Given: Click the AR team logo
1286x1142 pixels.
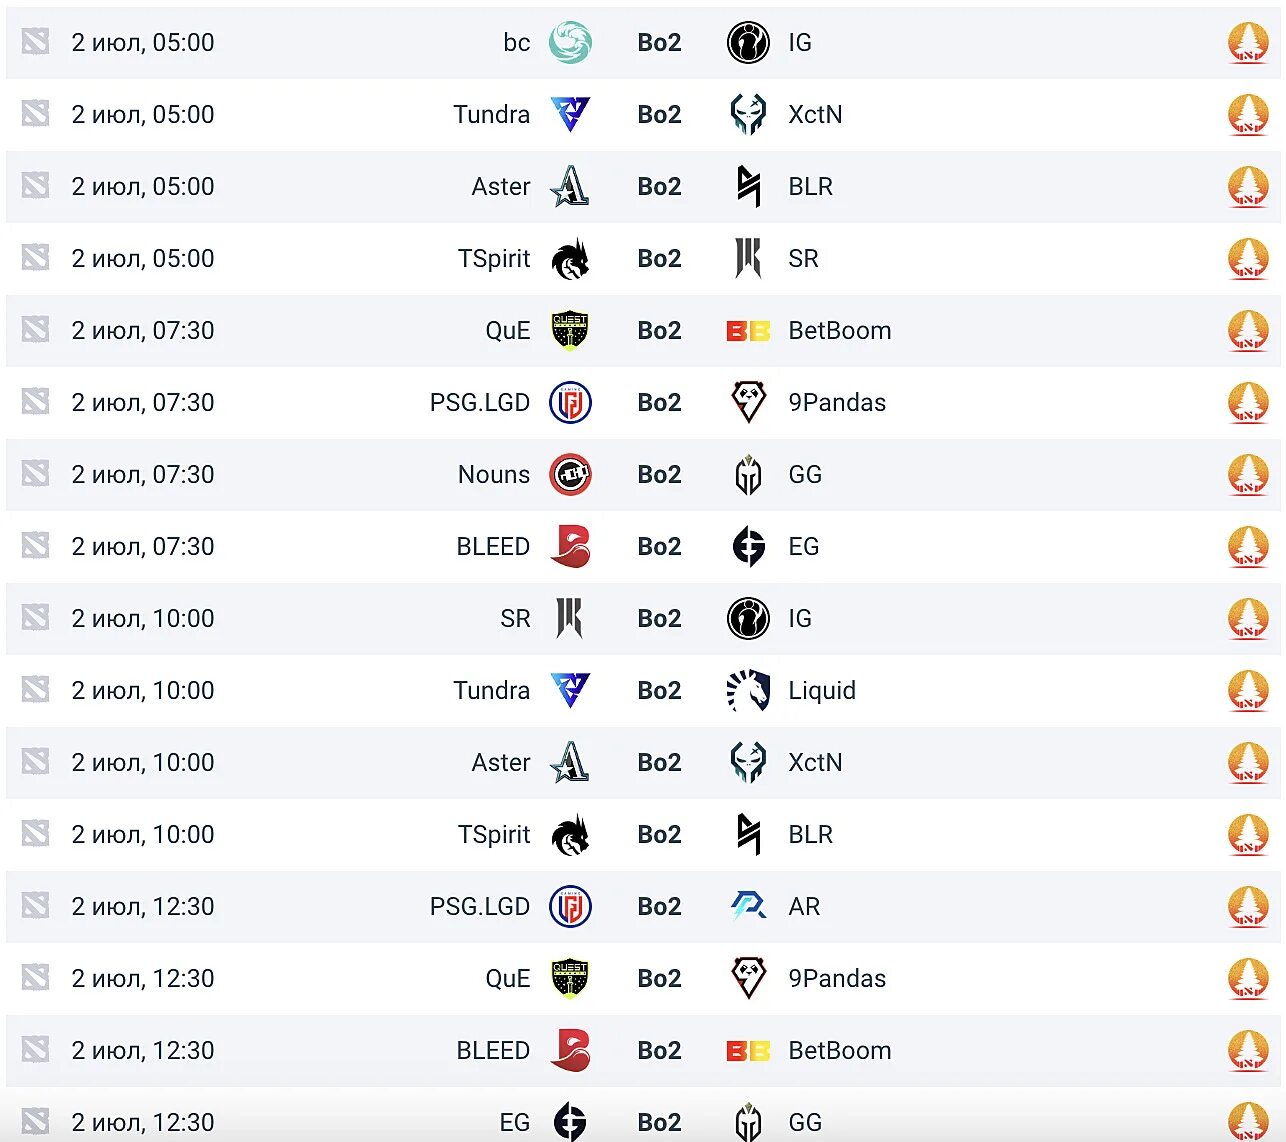Looking at the screenshot, I should (x=748, y=907).
